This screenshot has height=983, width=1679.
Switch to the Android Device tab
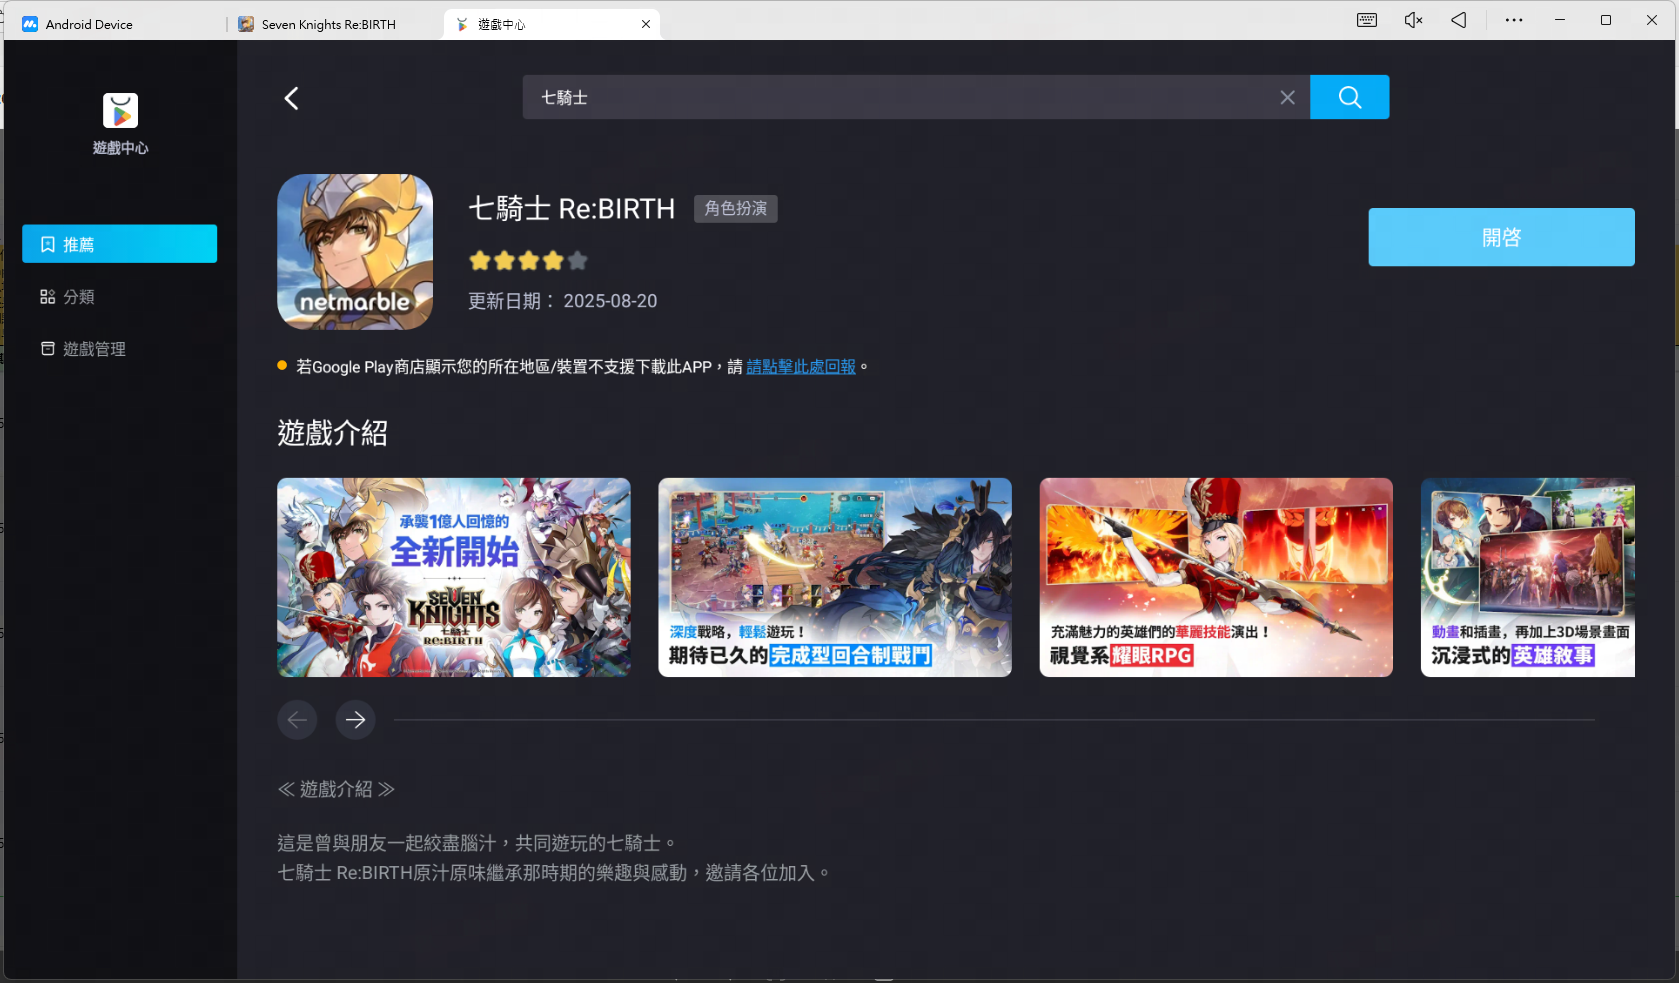tap(89, 25)
